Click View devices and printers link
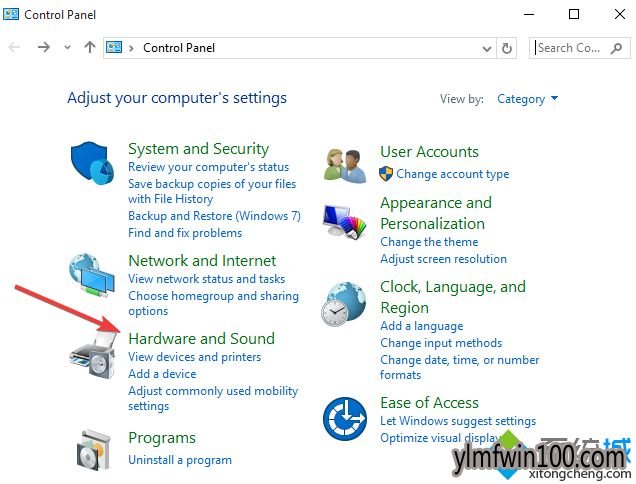This screenshot has width=636, height=484. coord(194,357)
